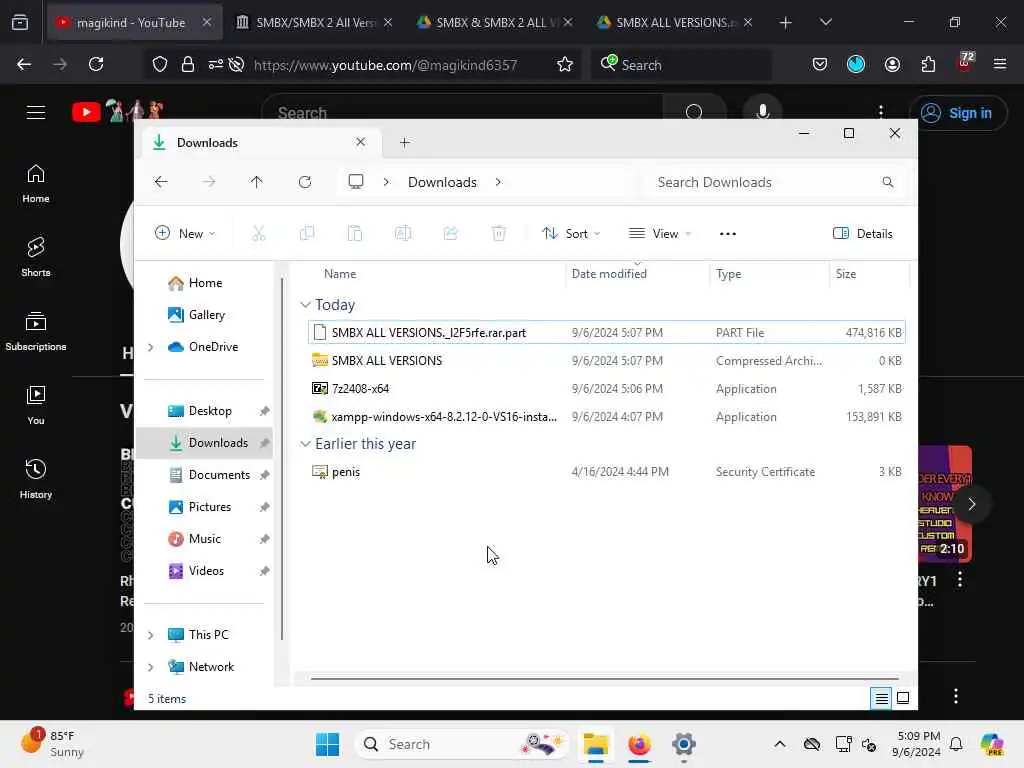This screenshot has width=1024, height=768.
Task: Open YouTube History in sidebar
Action: [36, 479]
